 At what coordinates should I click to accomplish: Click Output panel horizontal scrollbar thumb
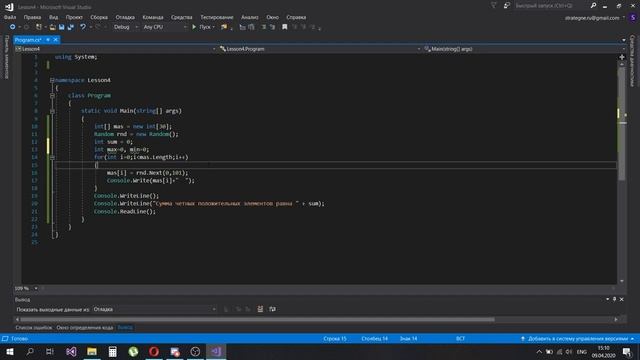pyautogui.click(x=258, y=320)
